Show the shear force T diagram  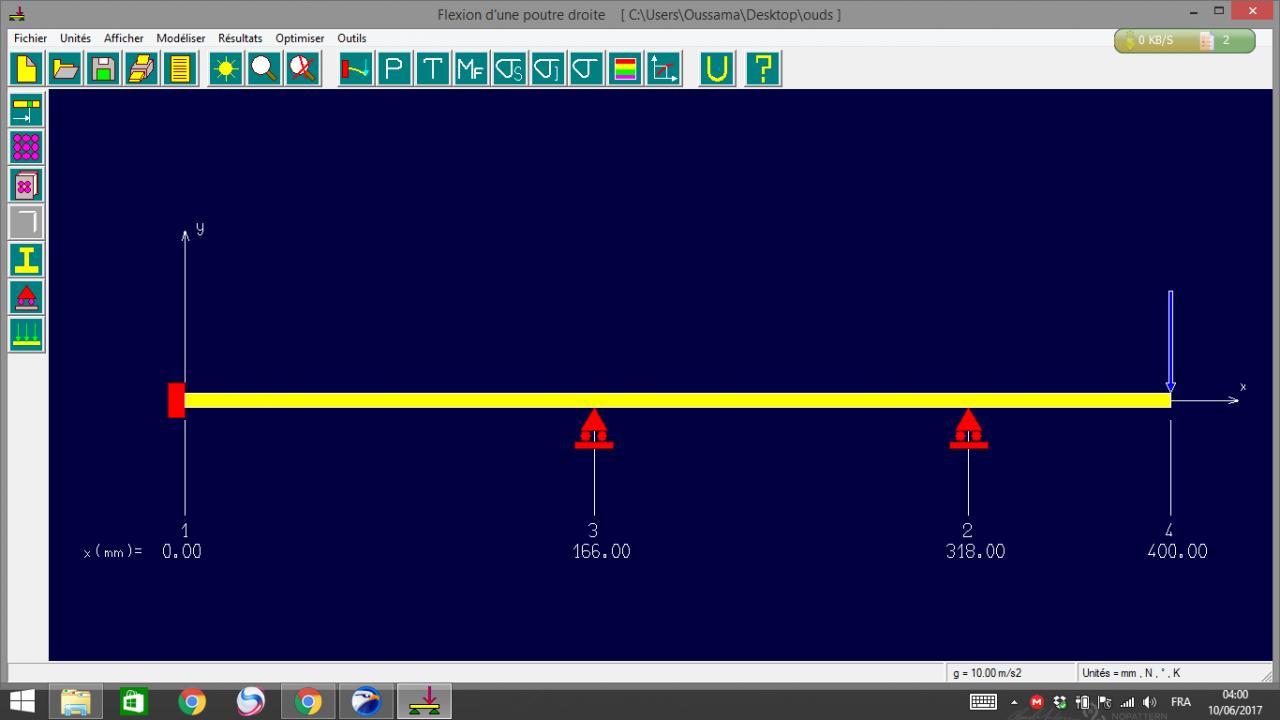(x=432, y=69)
